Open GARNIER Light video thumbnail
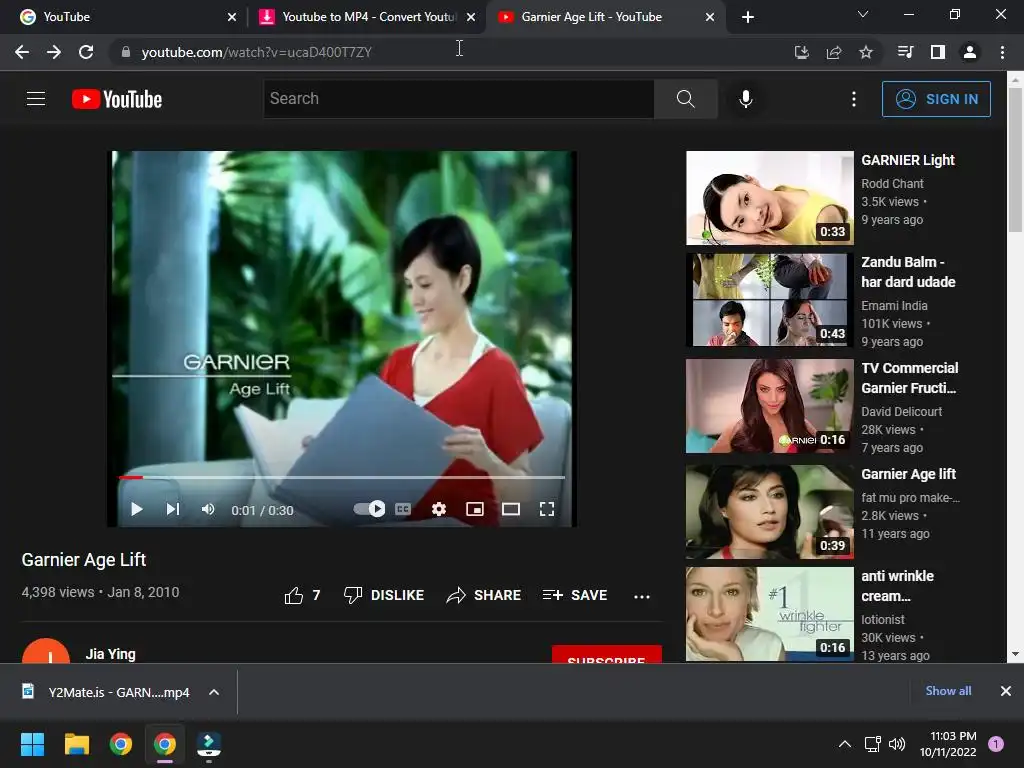The width and height of the screenshot is (1024, 768). coord(770,198)
